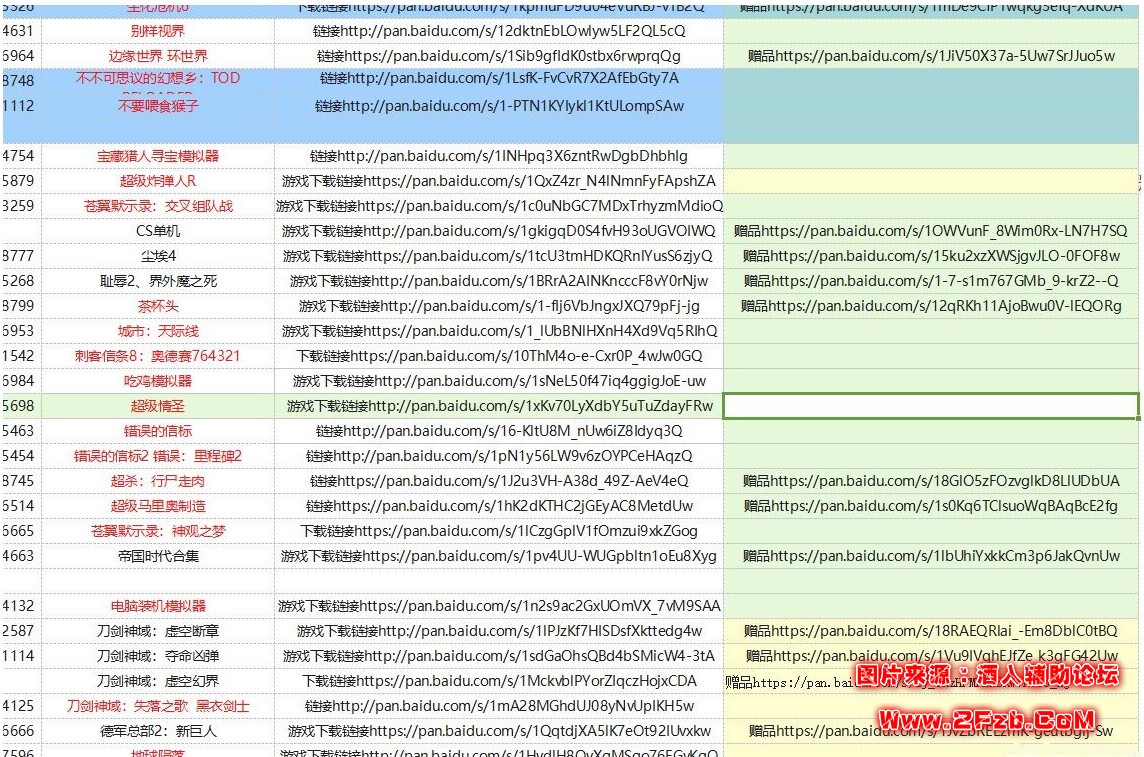This screenshot has width=1144, height=757.
Task: Click the ID cell 4754
Action: point(21,156)
